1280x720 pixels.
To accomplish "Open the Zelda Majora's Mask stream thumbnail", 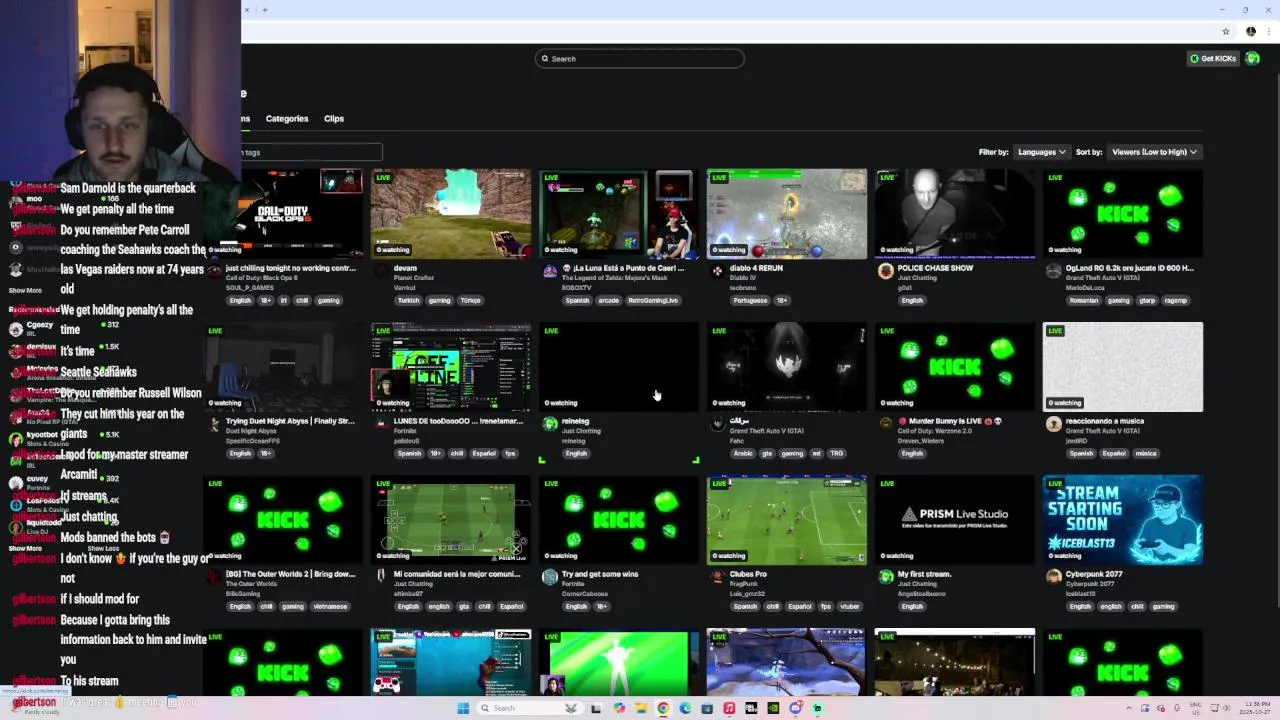I will [619, 214].
